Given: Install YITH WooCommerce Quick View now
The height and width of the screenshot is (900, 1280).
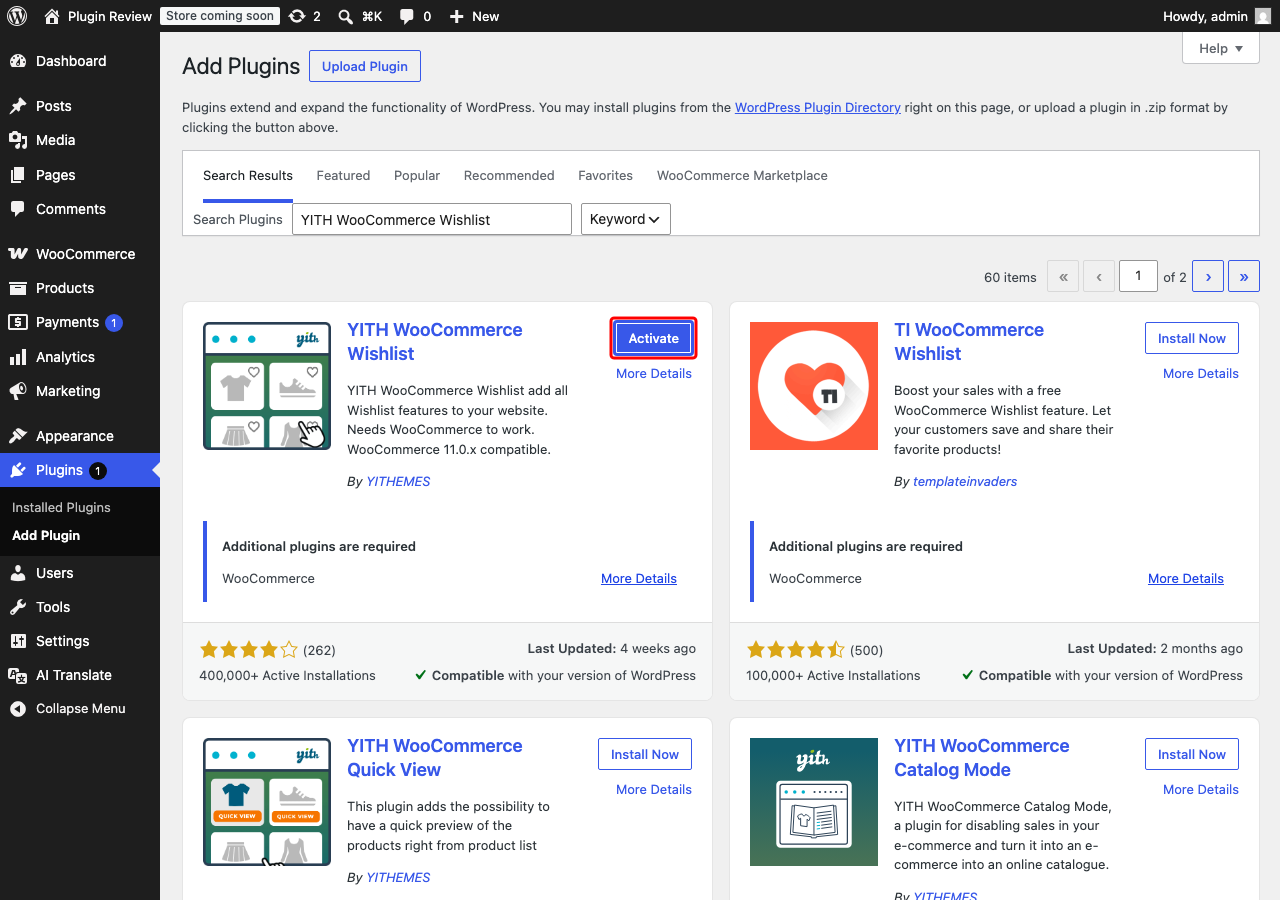Looking at the screenshot, I should pos(645,754).
